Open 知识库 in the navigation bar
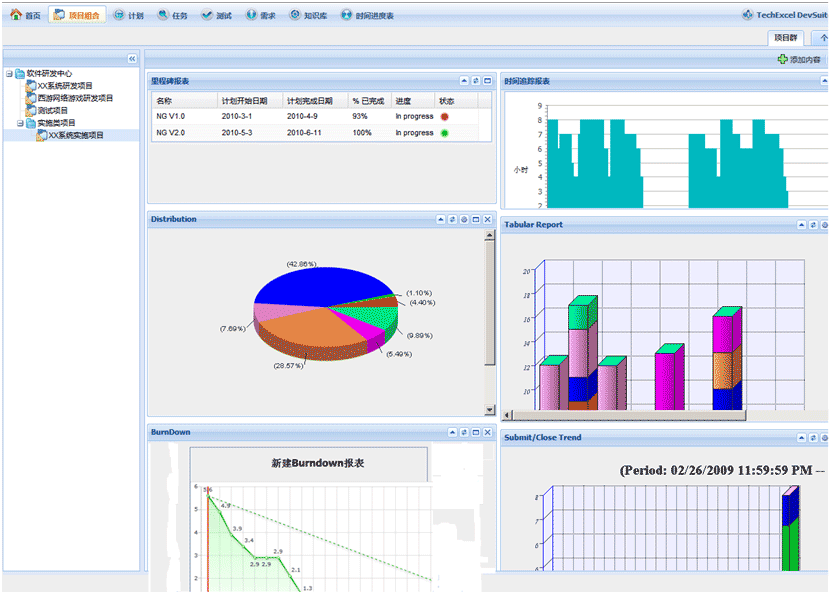Screen dimensions: 837x594 pos(308,15)
